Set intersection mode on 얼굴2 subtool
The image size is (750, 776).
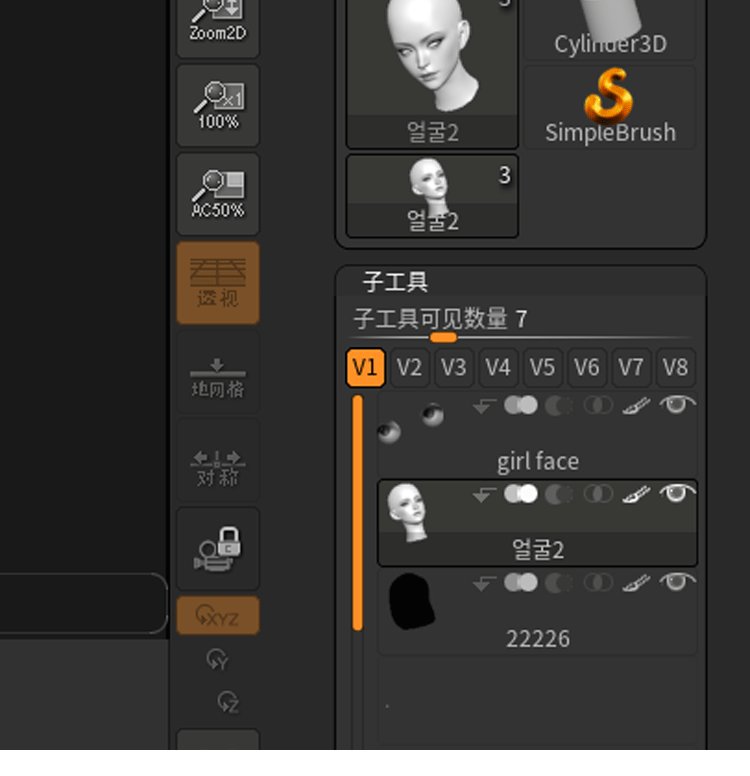click(x=598, y=494)
